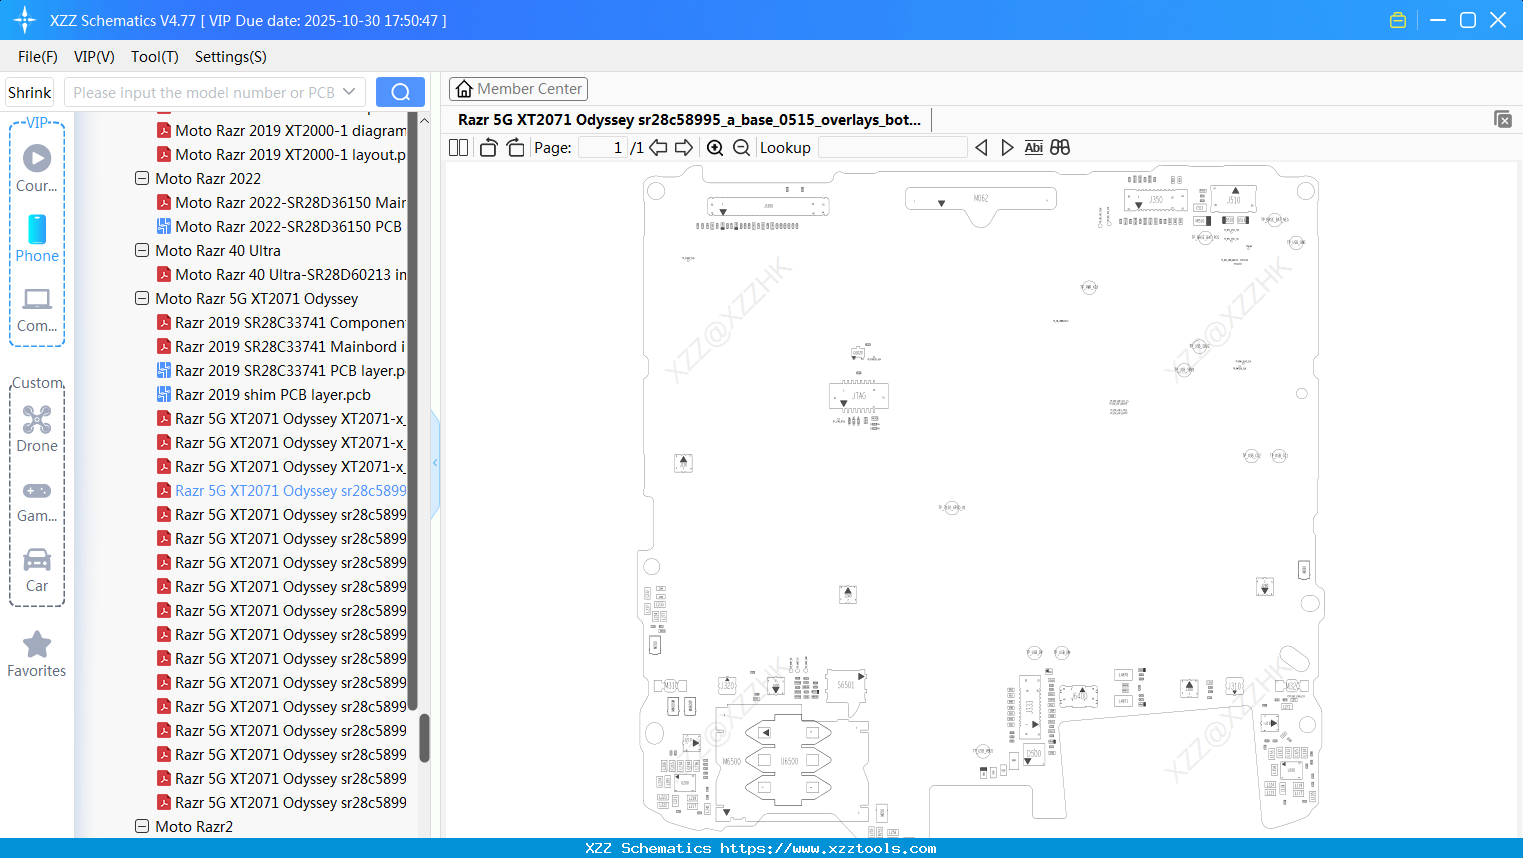Click the Lookup text field
Viewport: 1523px width, 858px height.
point(892,148)
